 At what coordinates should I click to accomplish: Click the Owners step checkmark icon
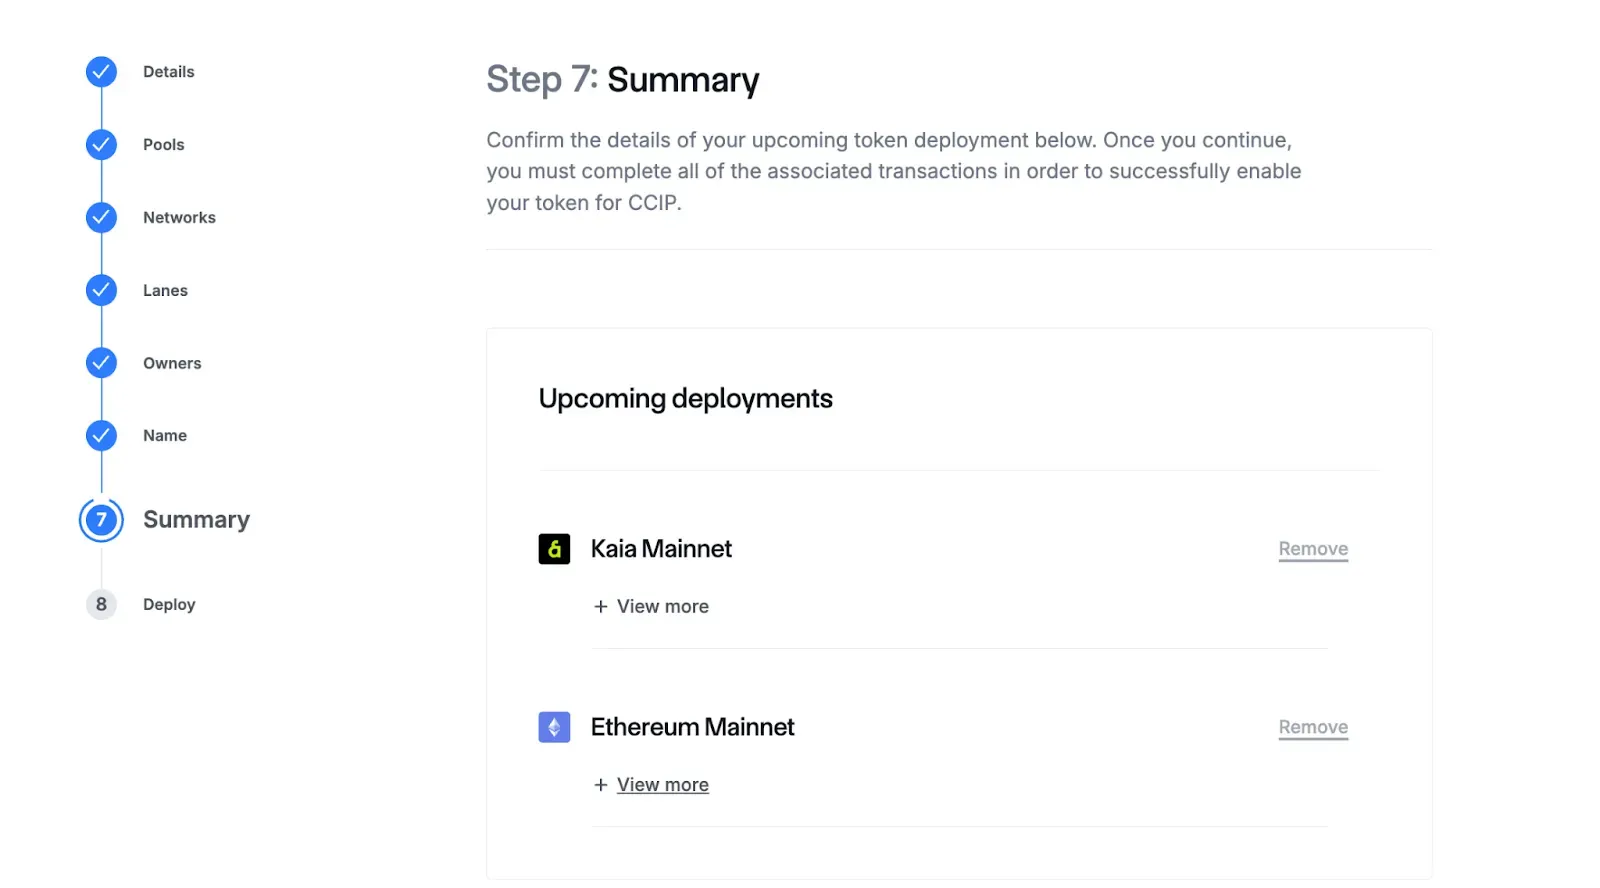tap(101, 363)
